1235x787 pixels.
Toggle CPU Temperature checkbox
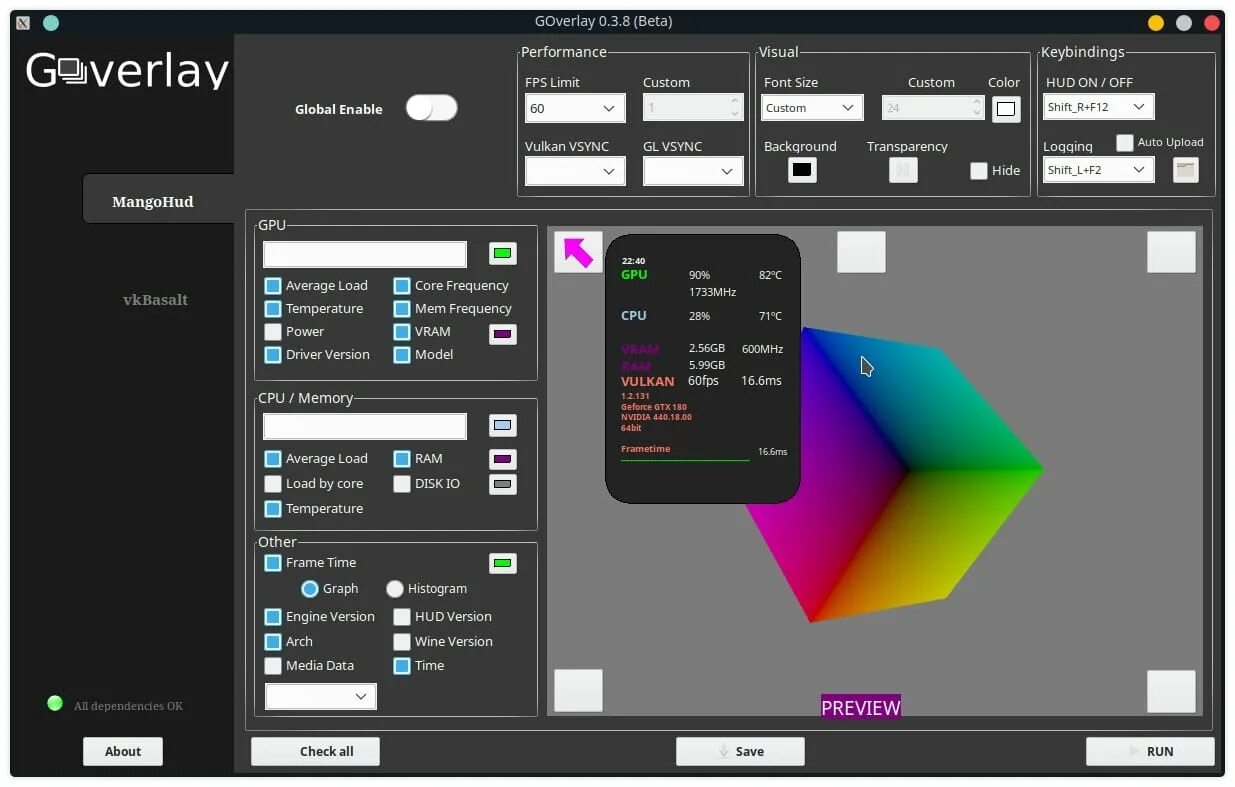pos(273,508)
